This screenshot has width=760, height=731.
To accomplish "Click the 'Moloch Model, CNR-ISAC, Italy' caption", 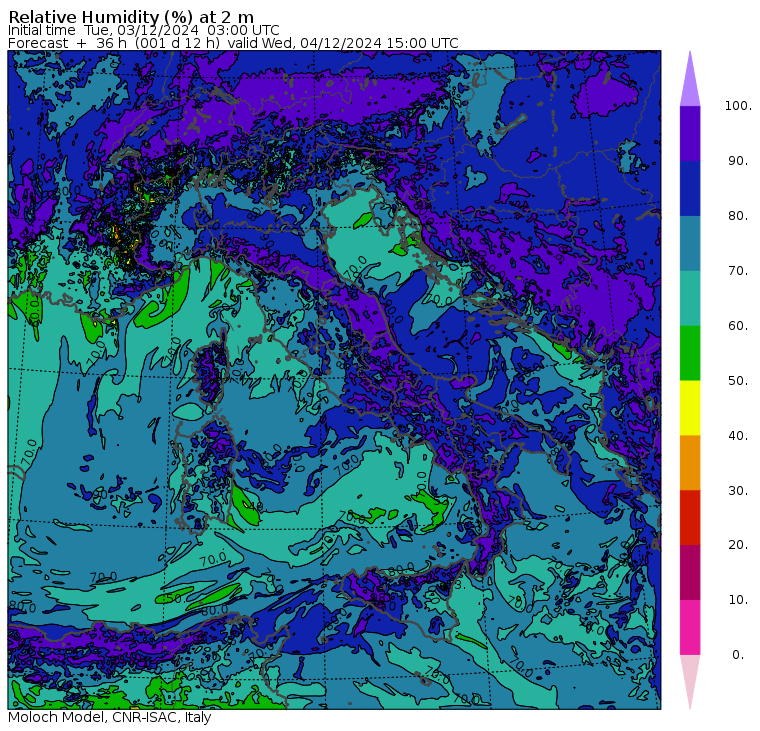I will (x=110, y=717).
